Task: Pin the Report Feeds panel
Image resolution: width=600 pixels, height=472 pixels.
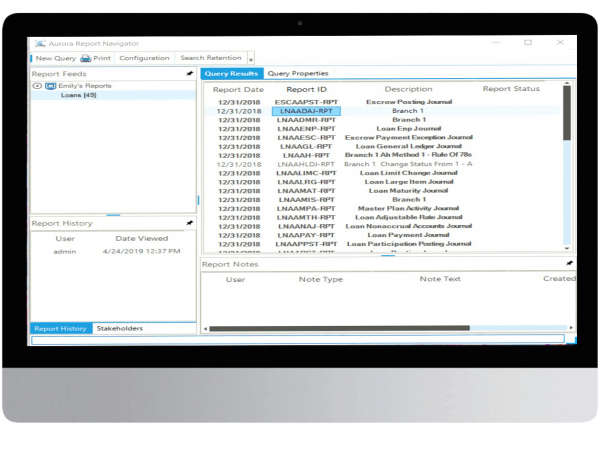Action: tap(190, 74)
